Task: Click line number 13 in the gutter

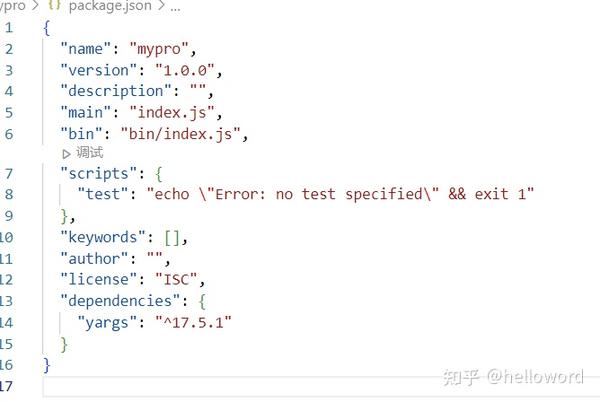Action: pyautogui.click(x=7, y=300)
